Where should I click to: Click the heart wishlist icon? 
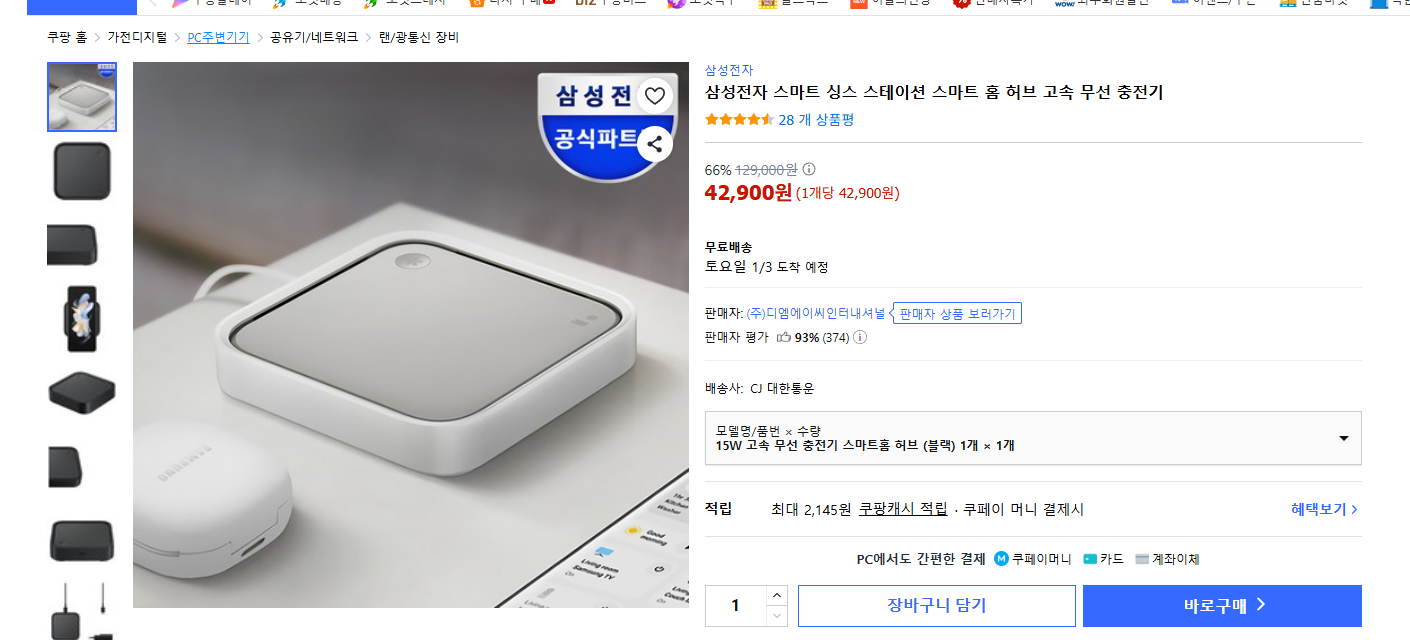[x=654, y=96]
